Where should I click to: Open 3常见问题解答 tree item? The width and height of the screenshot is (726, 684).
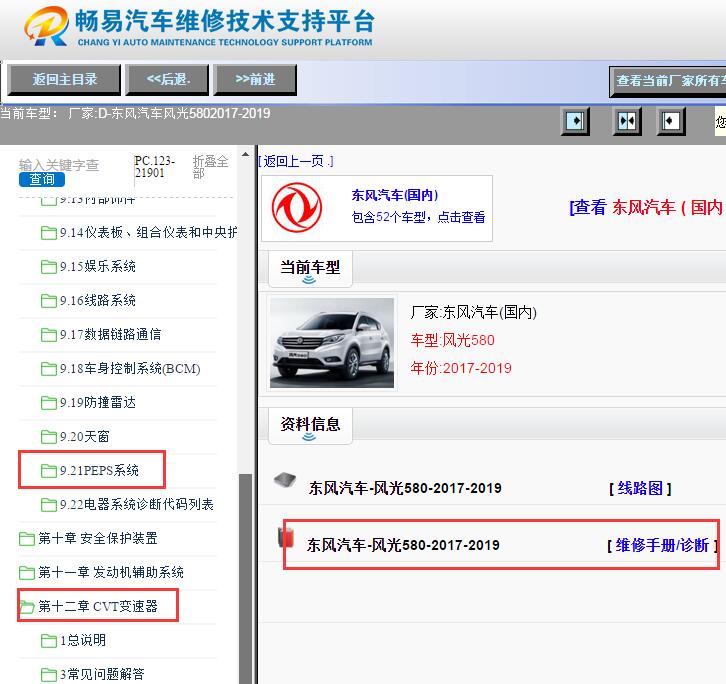coord(102,674)
